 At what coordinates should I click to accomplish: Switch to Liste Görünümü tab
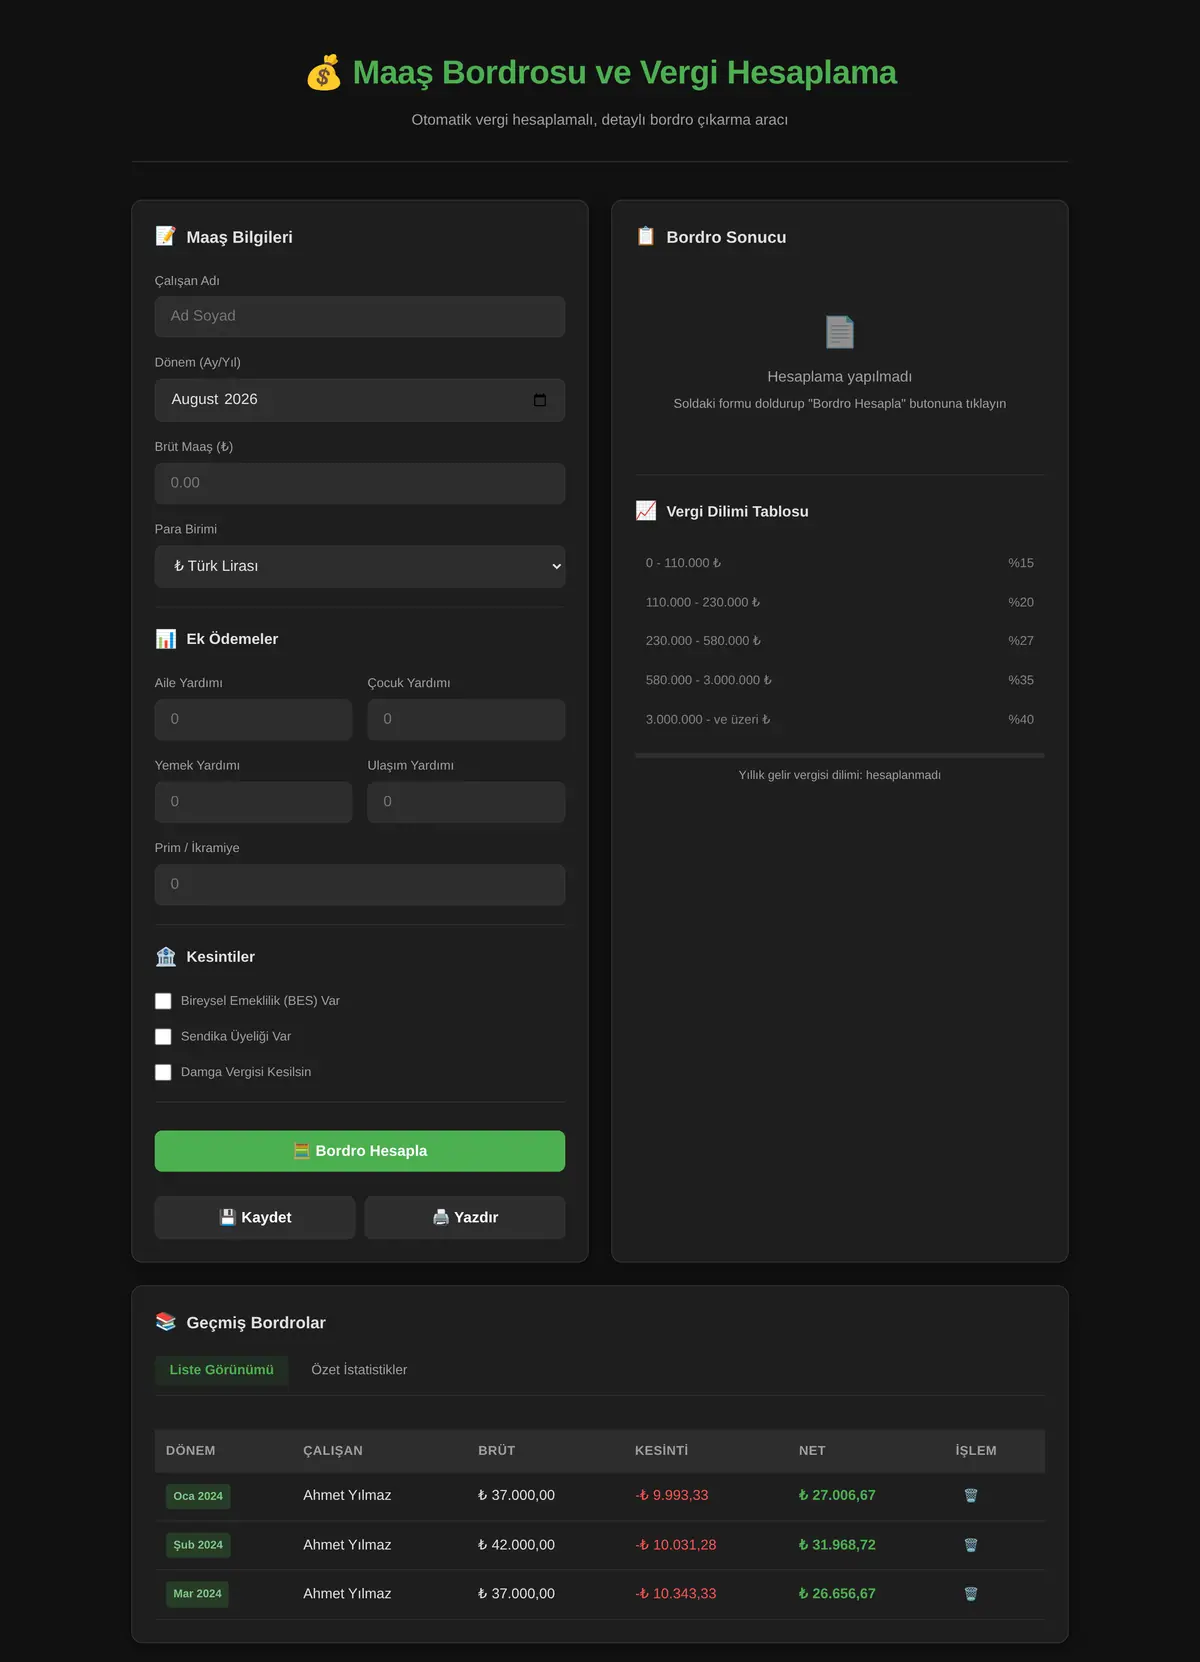point(222,1370)
